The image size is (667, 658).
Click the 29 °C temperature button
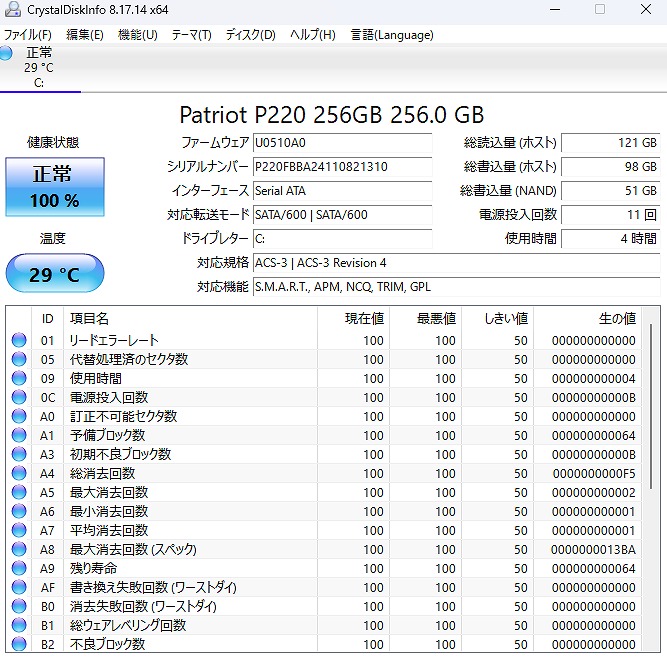(x=55, y=273)
